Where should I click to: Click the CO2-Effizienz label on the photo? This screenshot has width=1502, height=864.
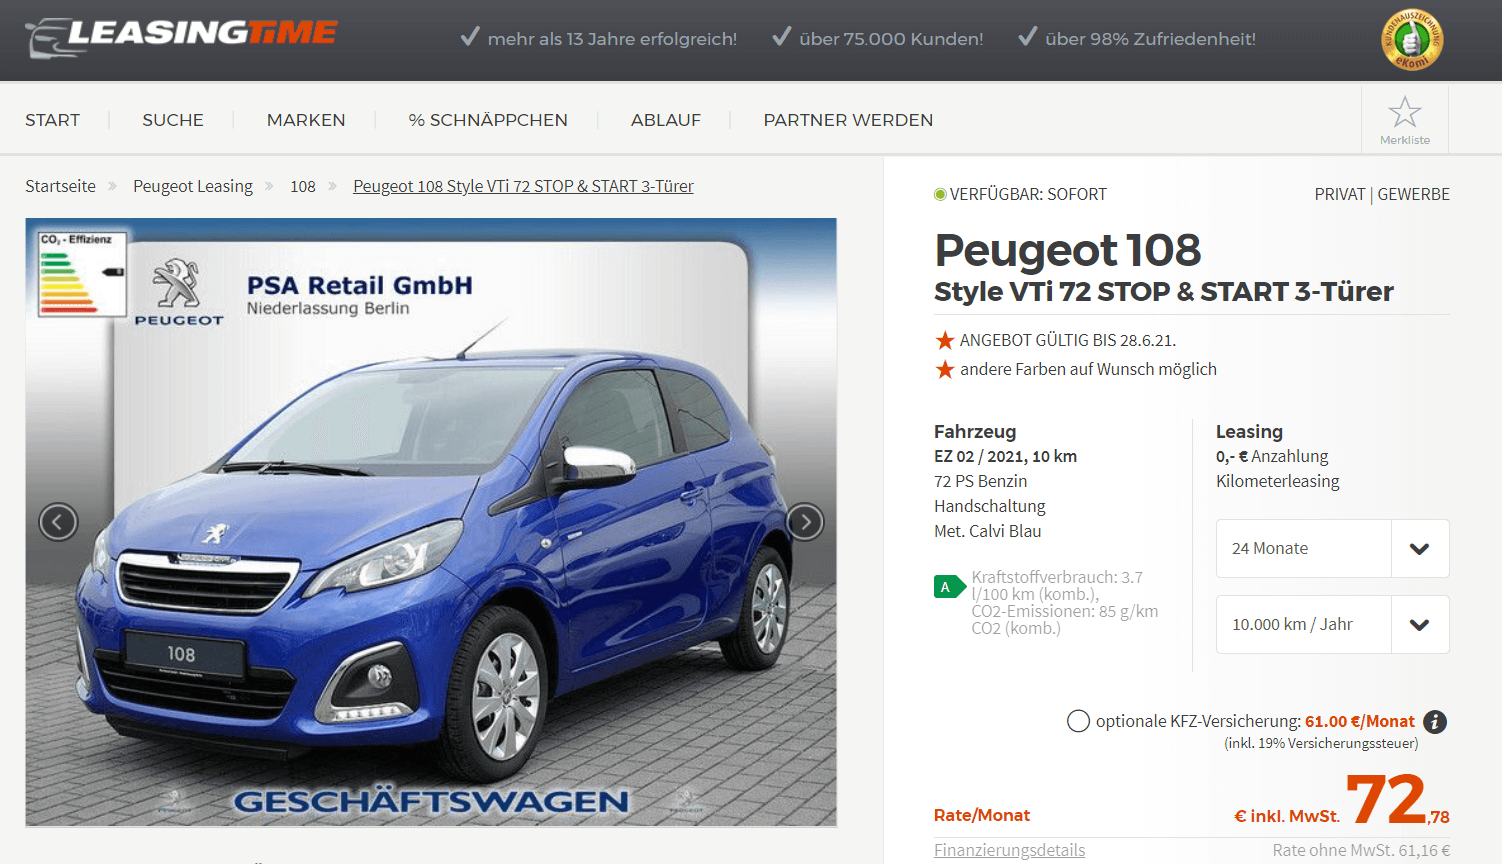coord(82,275)
